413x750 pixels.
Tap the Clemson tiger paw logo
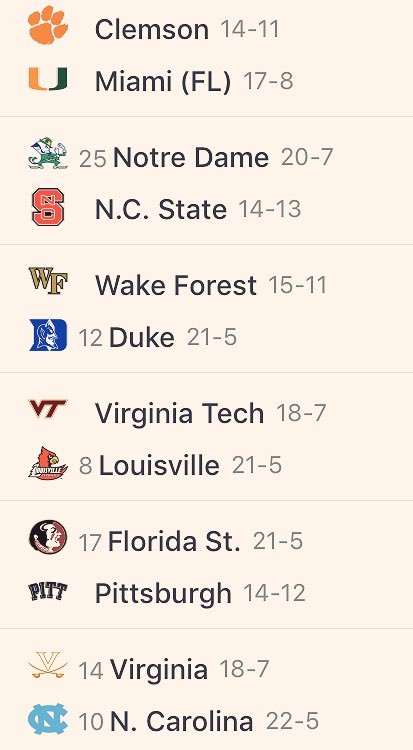coord(48,25)
